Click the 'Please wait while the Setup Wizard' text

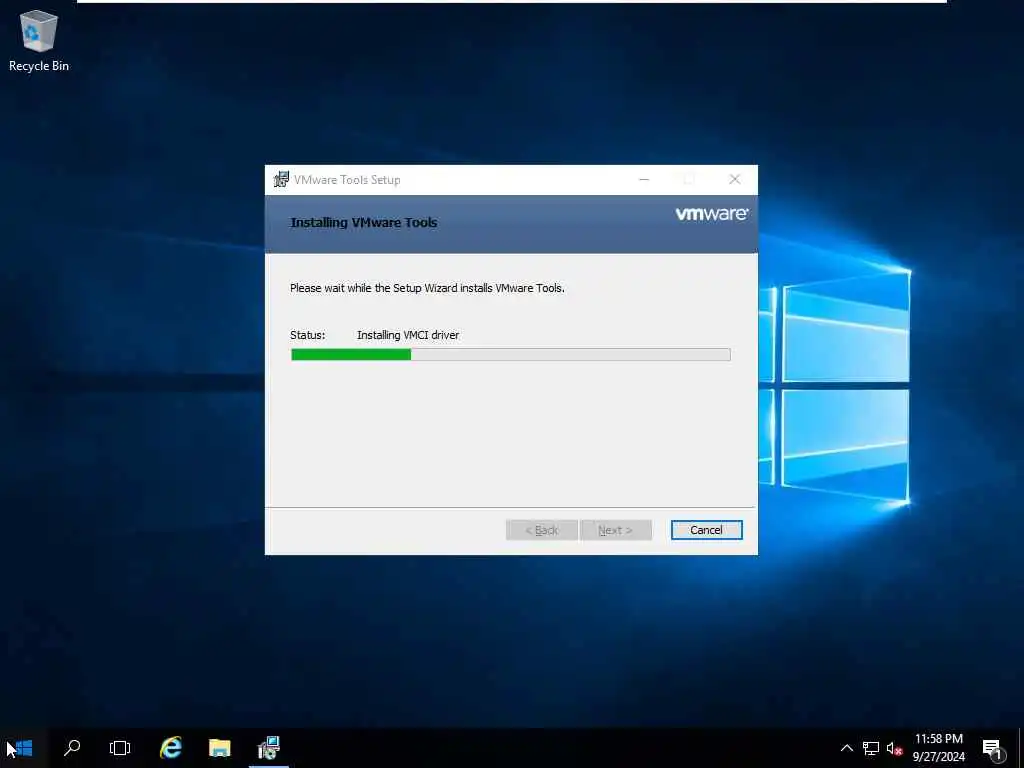pos(427,288)
